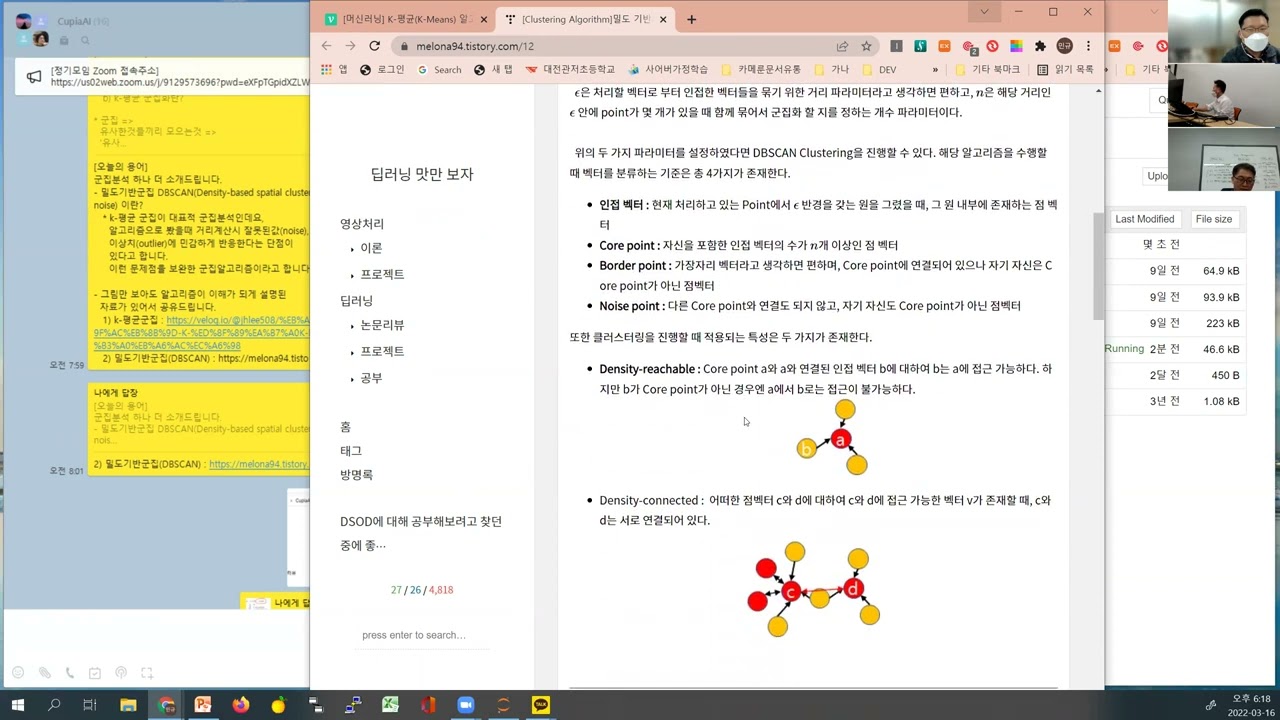Click the green S extension icon
This screenshot has width=1280, height=720.
tap(920, 46)
